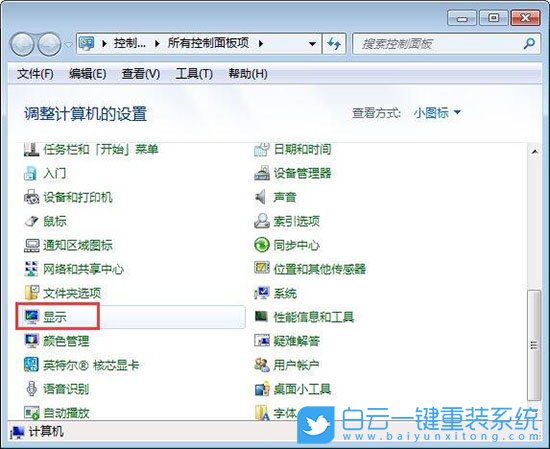Open the 疑难解答 link
This screenshot has width=550, height=449.
(x=296, y=341)
